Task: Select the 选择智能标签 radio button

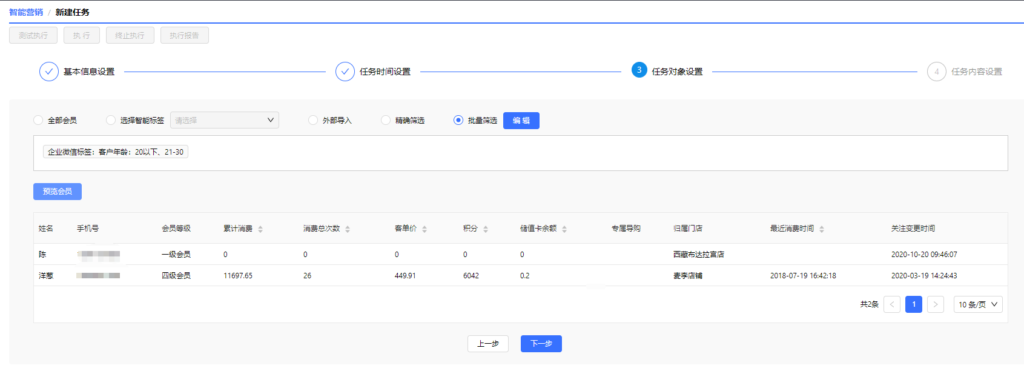Action: click(110, 121)
